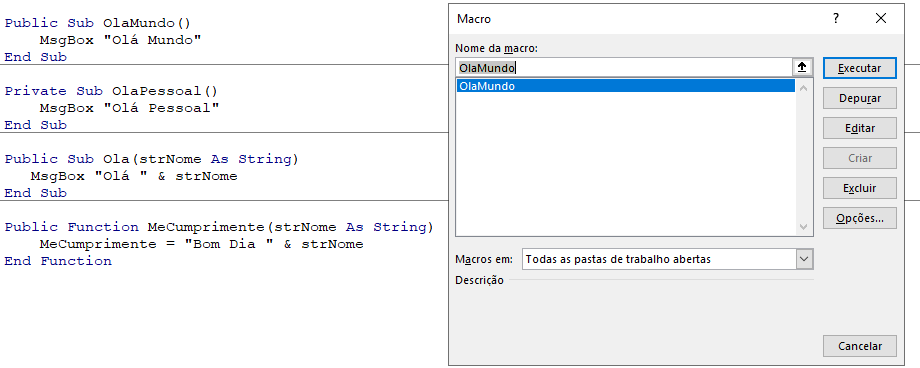
Task: Click the 'MsgBox "Olá Pessoal"' line
Action: click(x=129, y=108)
